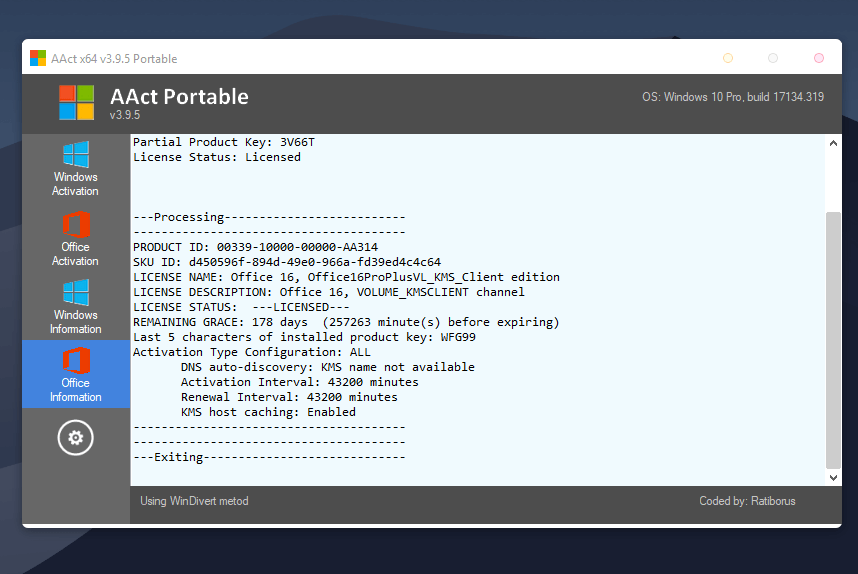Click the LICENSE NAME line
The height and width of the screenshot is (574, 858).
pyautogui.click(x=346, y=277)
